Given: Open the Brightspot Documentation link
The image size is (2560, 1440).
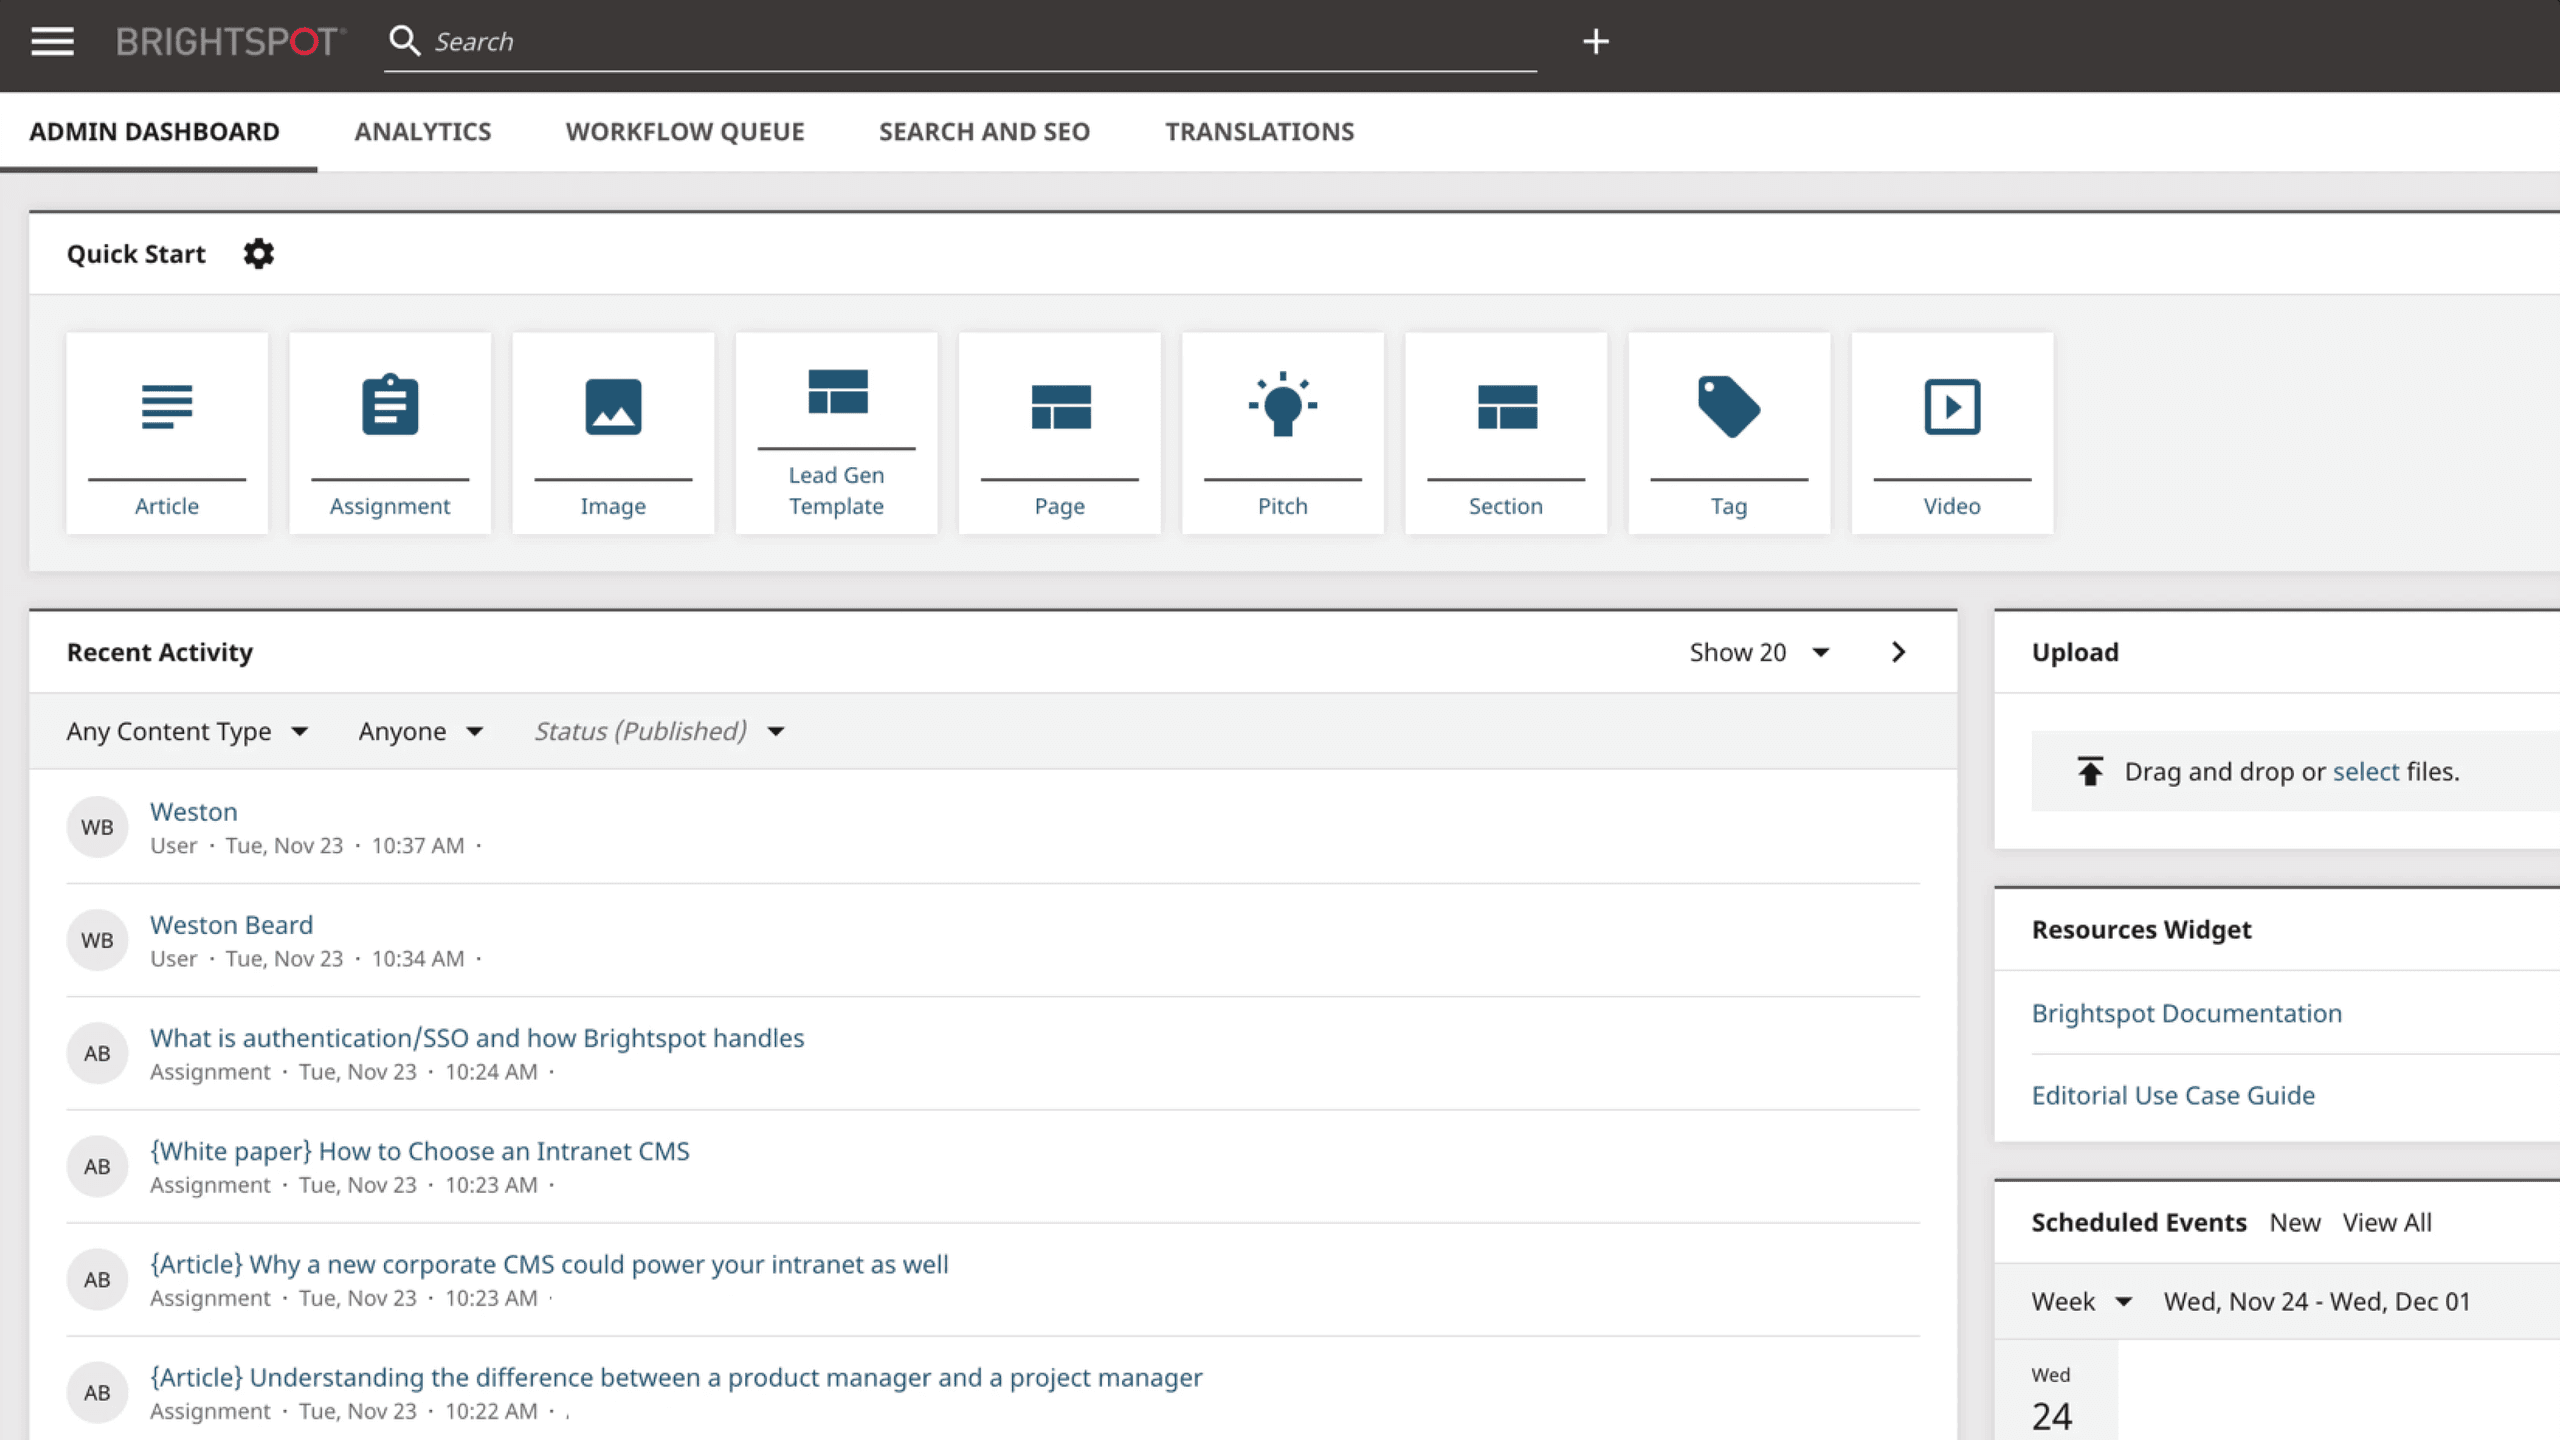Looking at the screenshot, I should tap(2186, 1013).
